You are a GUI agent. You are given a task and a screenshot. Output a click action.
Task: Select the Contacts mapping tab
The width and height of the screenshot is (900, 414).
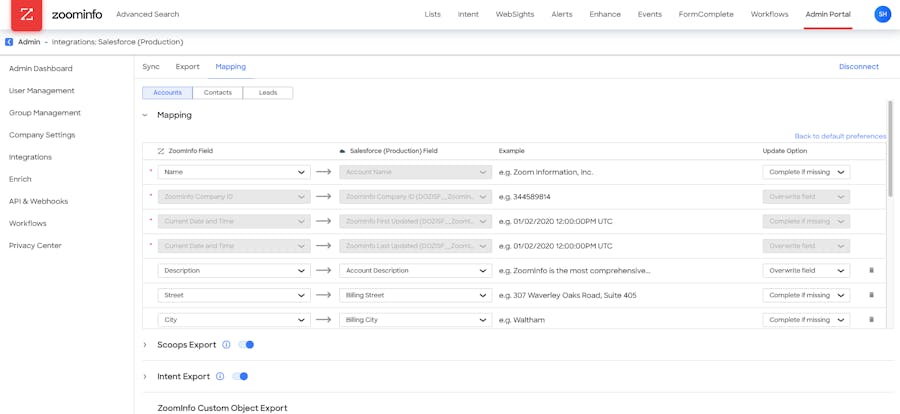tap(217, 93)
